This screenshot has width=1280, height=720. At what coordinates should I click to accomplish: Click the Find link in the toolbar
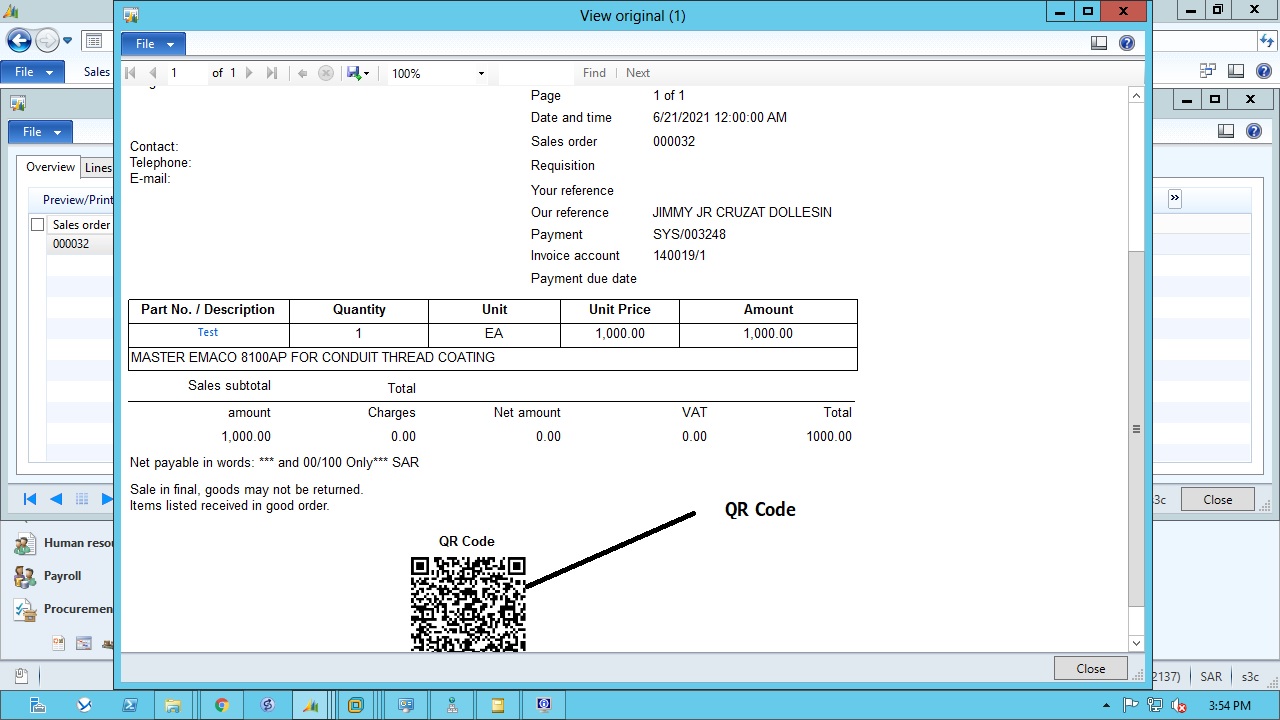point(594,72)
